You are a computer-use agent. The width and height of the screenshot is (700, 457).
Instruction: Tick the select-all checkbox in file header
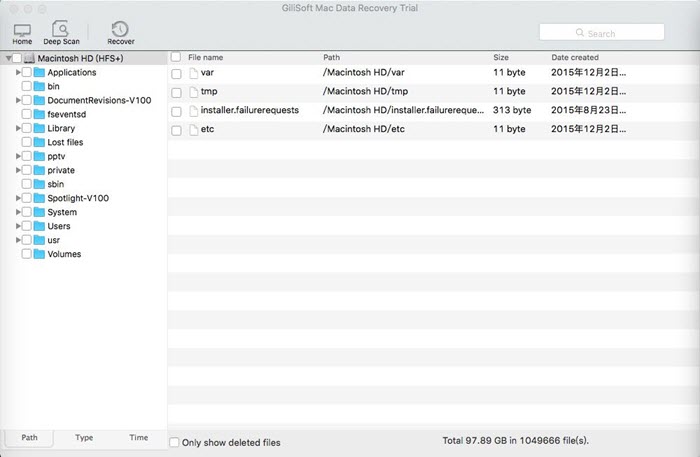176,58
